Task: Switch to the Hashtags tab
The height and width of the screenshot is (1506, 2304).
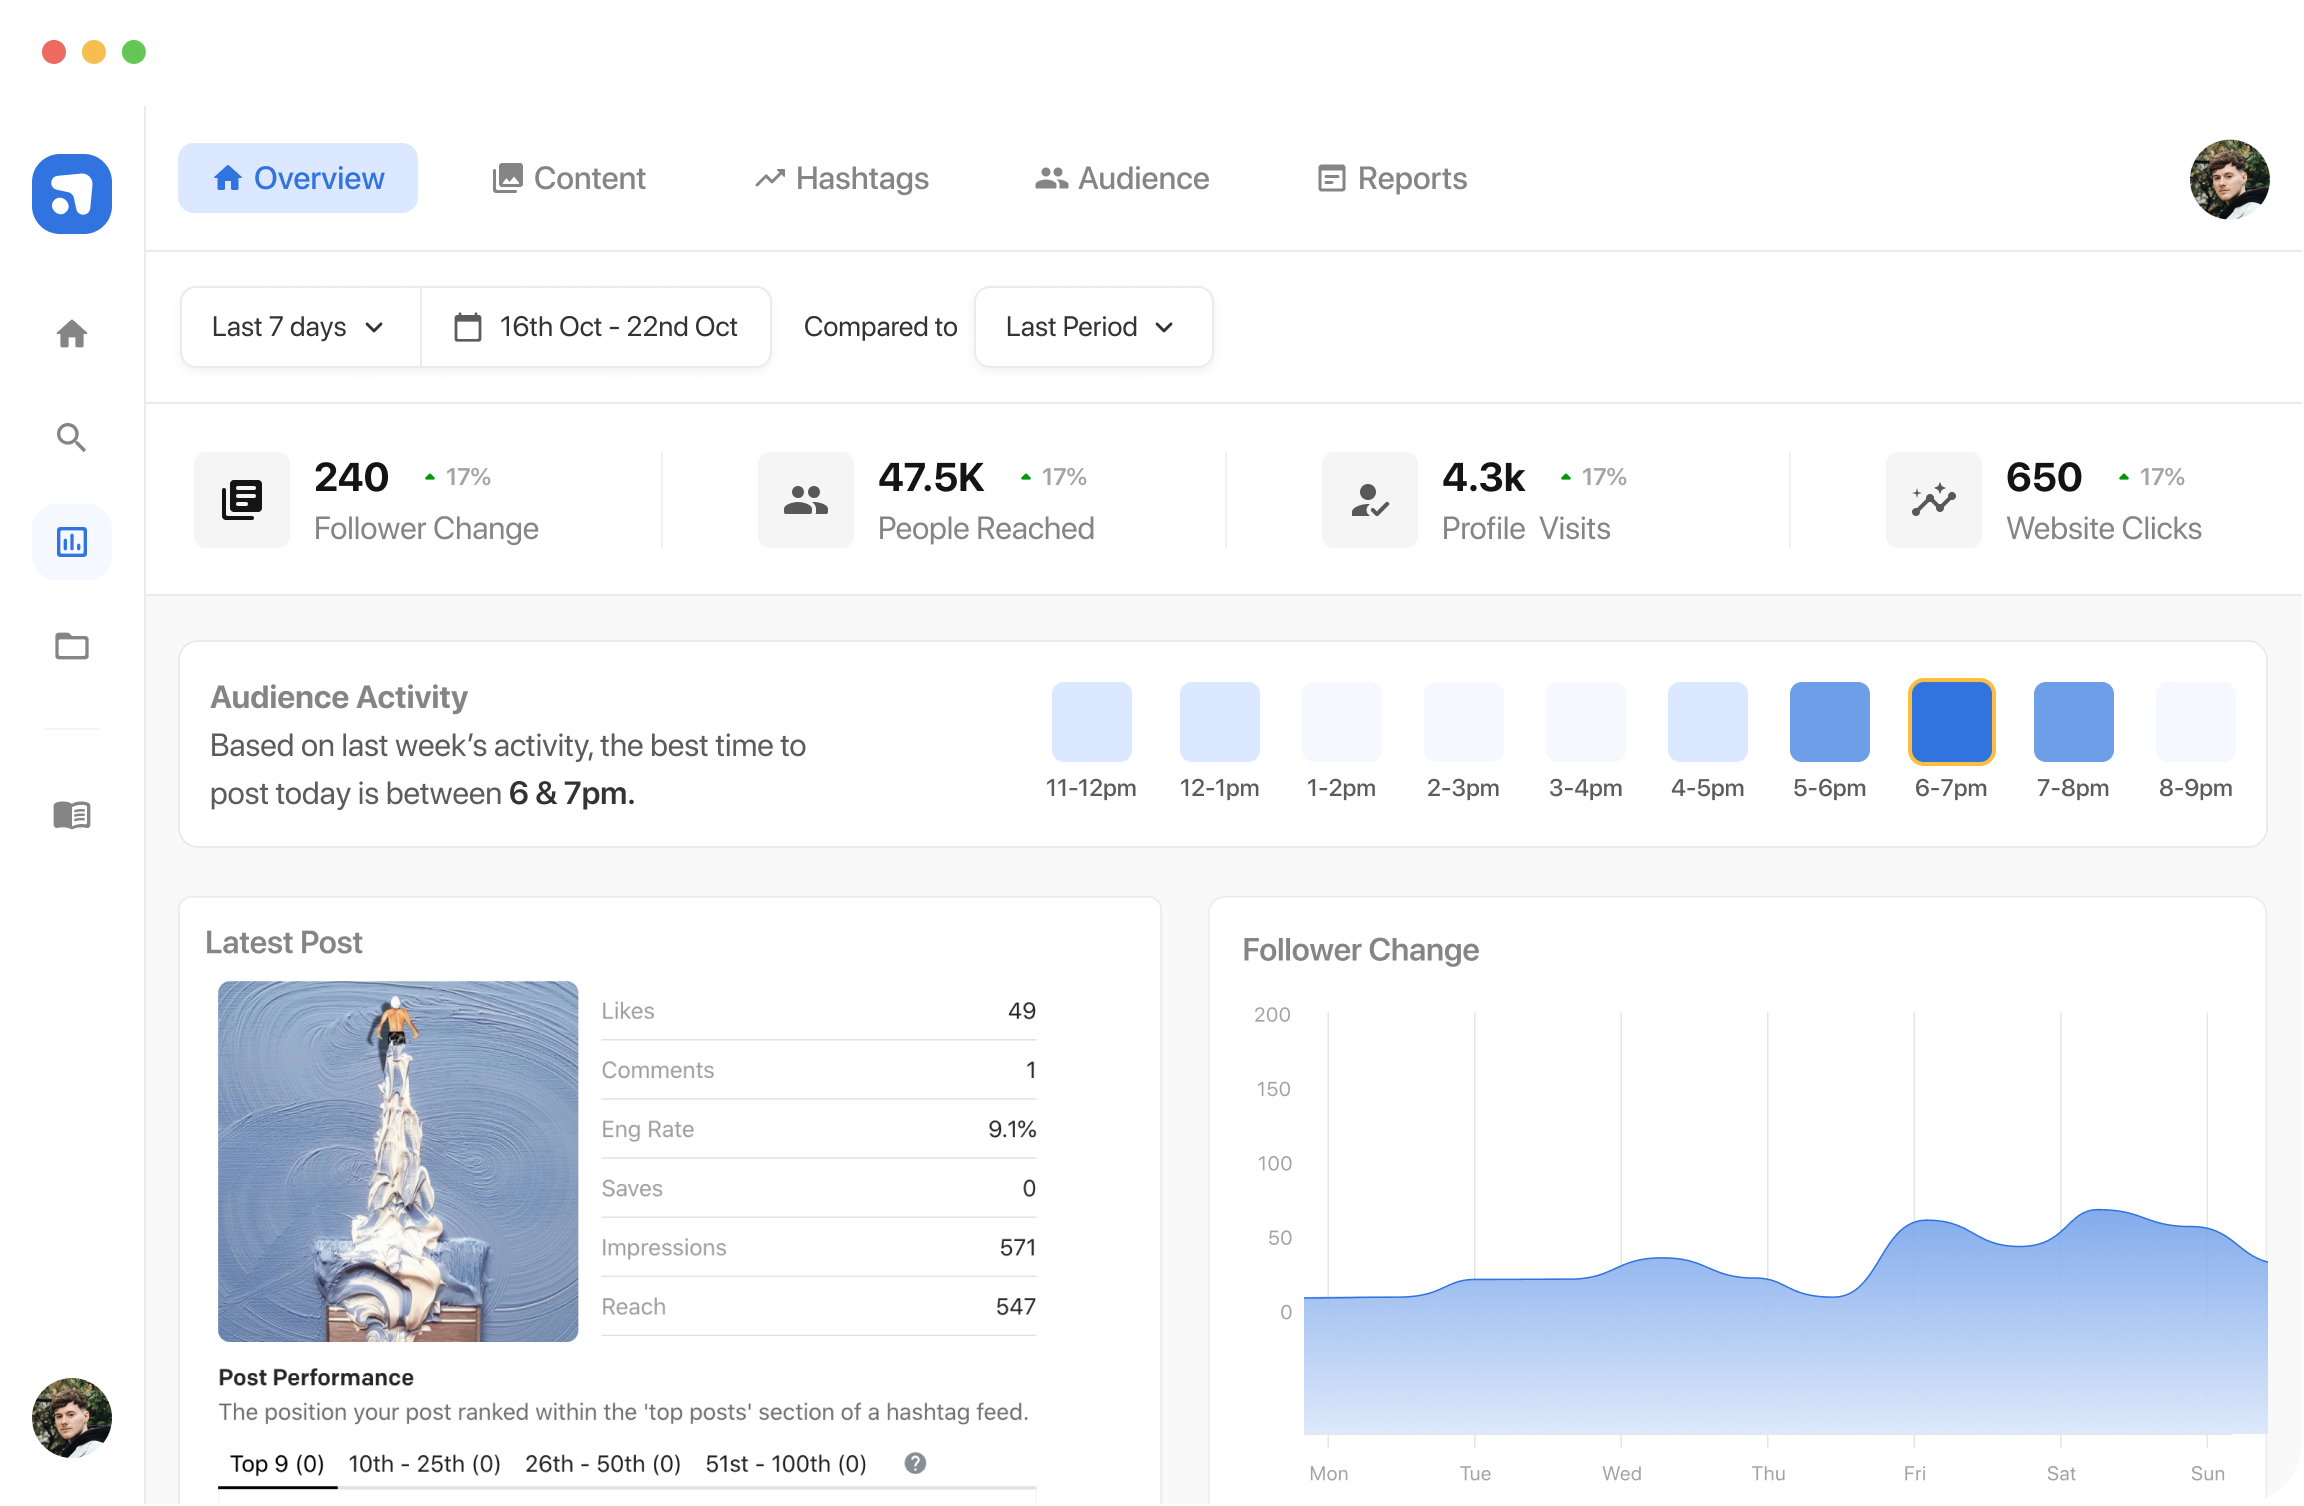Action: click(841, 178)
